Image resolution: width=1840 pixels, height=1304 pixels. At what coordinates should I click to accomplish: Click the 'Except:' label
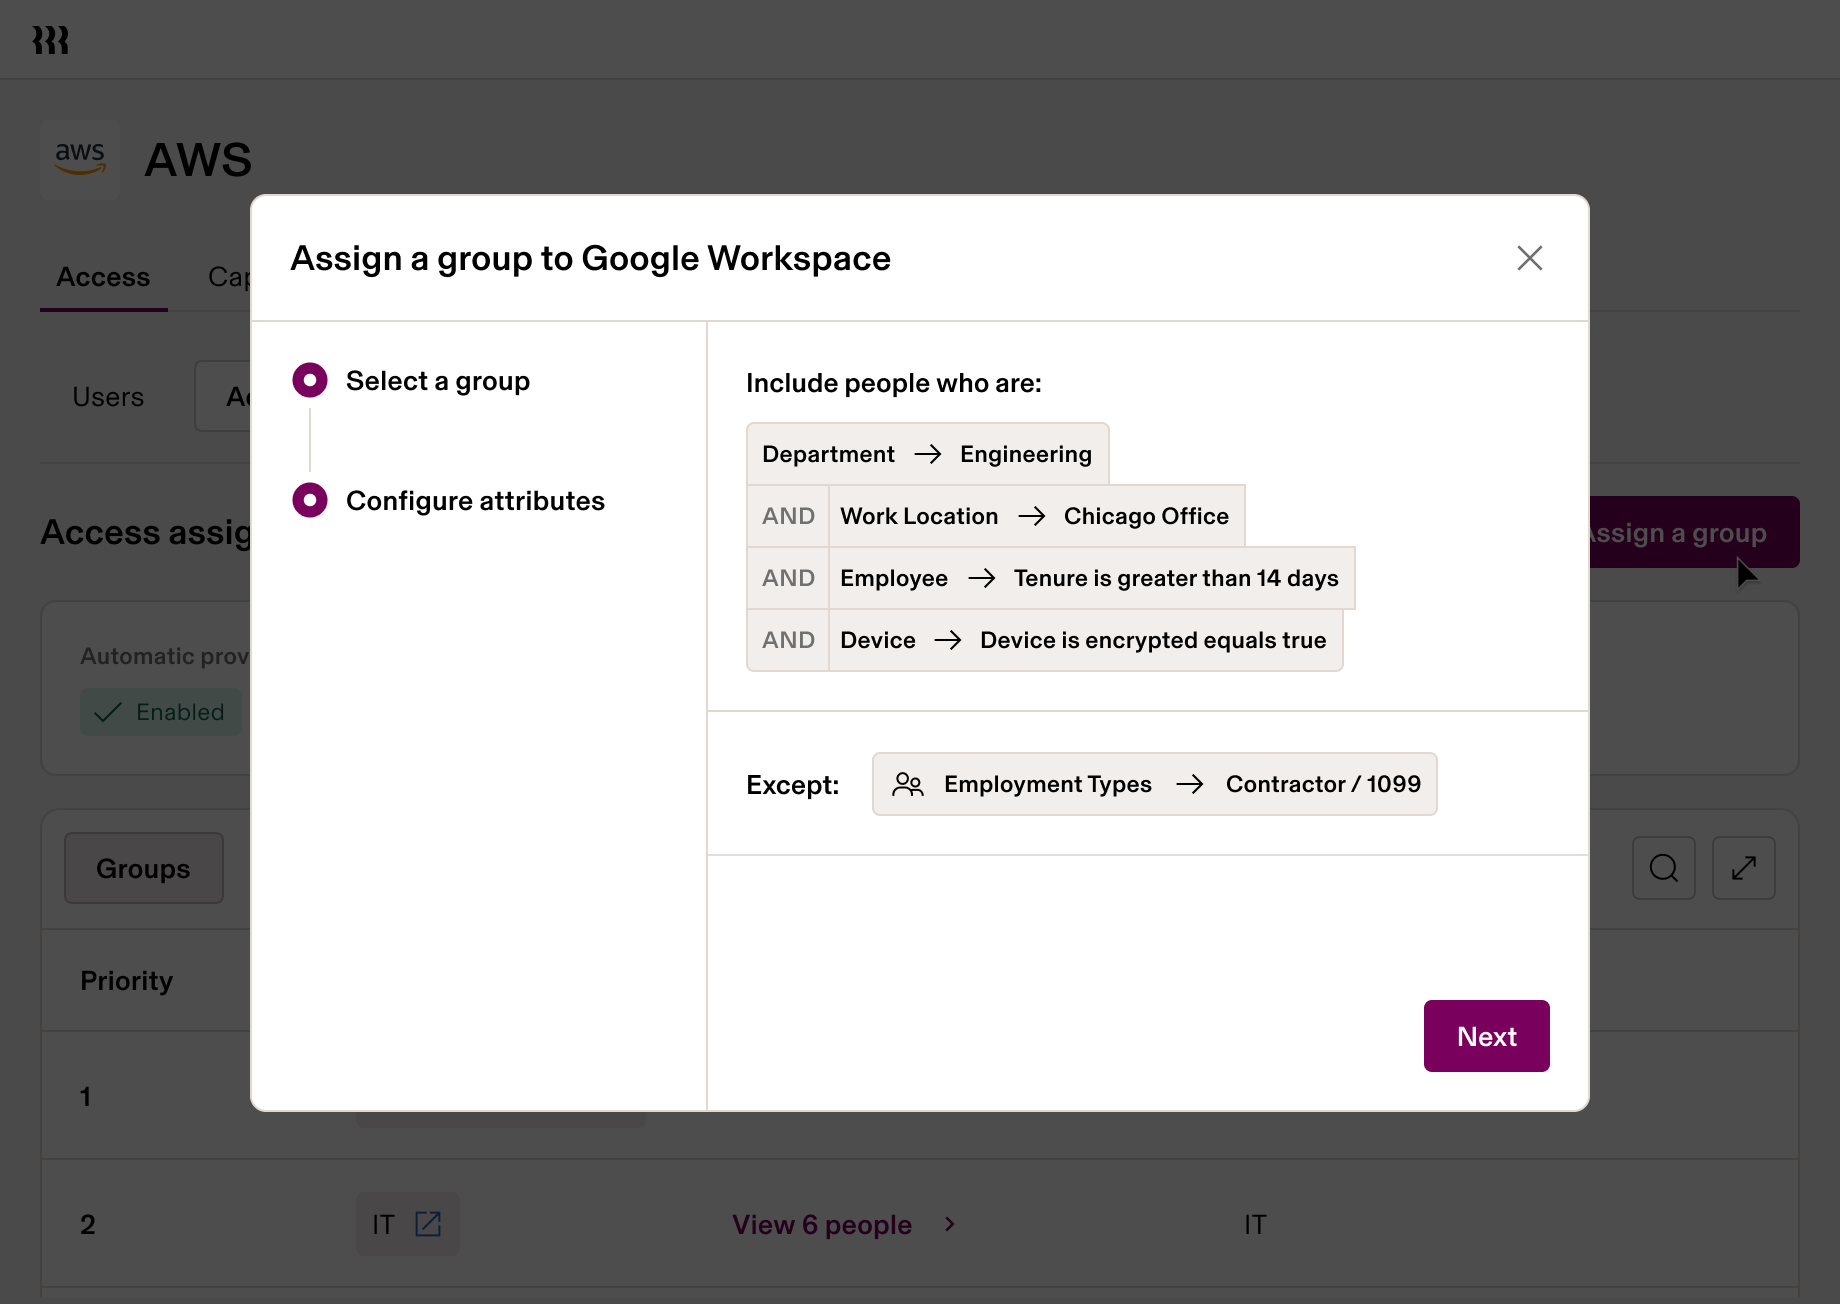tap(793, 785)
